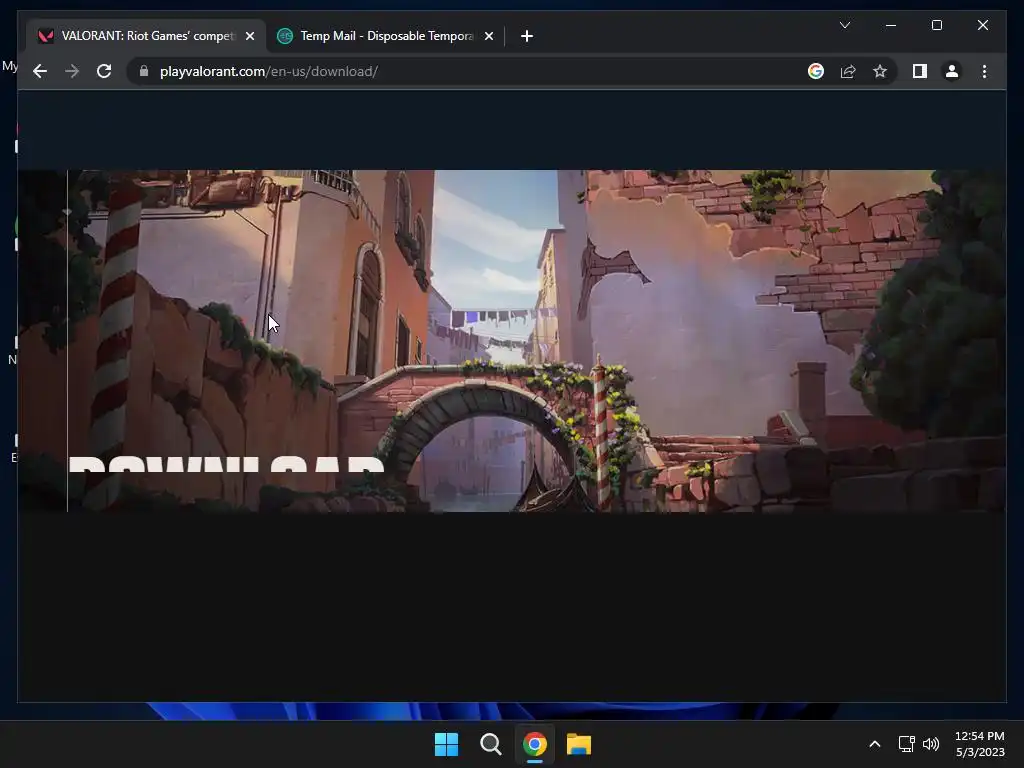Screen dimensions: 1024x768
Task: Bookmark this page with the star icon
Action: 880,71
